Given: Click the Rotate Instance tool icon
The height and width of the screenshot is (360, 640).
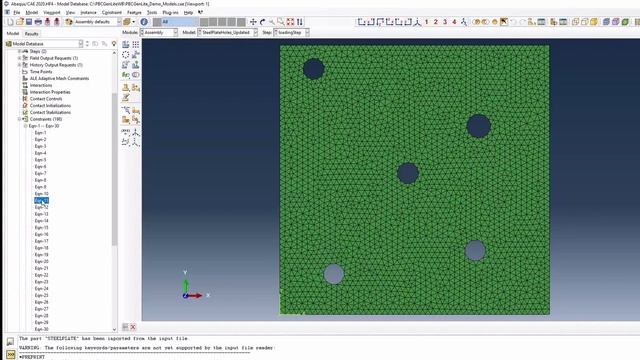Looking at the screenshot, I should click(126, 64).
